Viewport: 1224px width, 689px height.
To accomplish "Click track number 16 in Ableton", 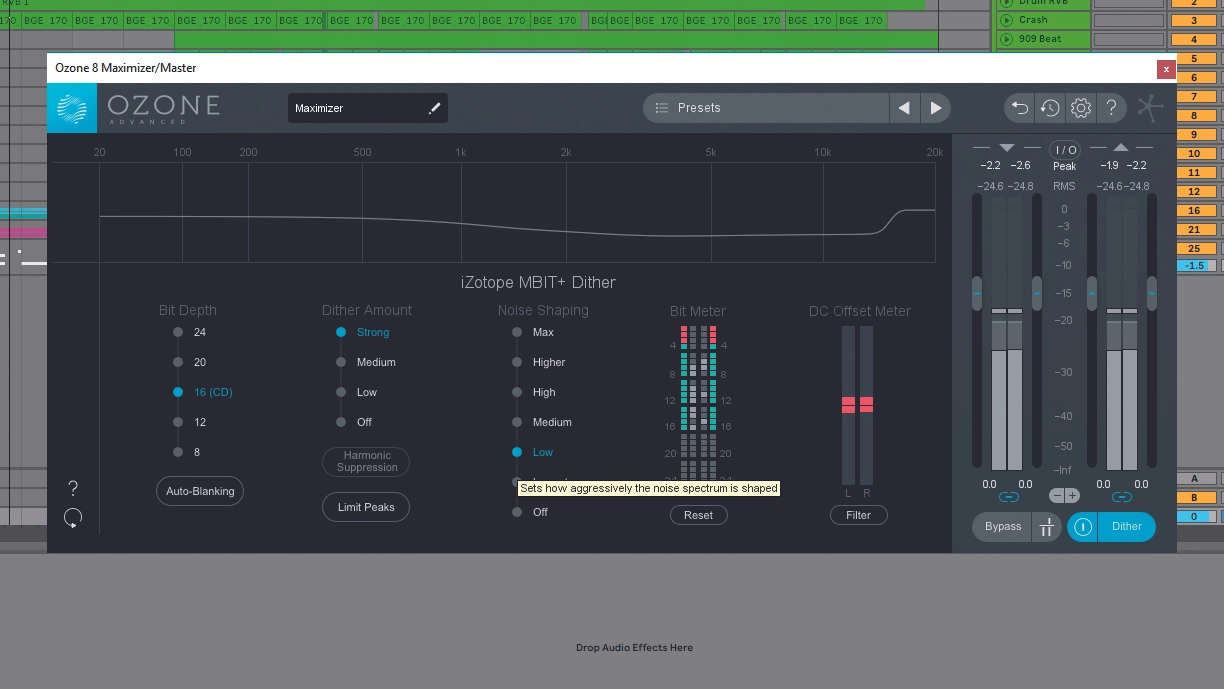I will point(1194,211).
